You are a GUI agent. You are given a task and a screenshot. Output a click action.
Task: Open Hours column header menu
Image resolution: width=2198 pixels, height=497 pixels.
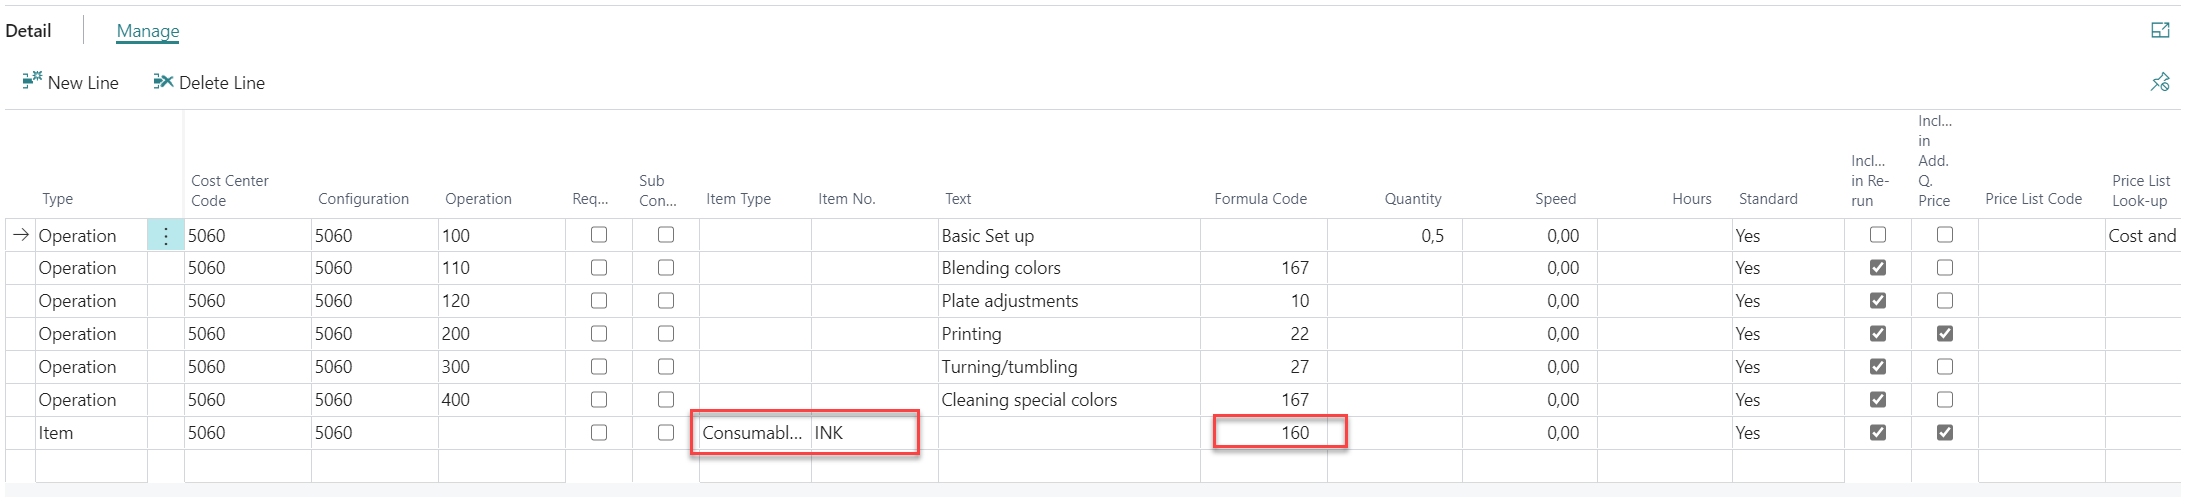click(x=1691, y=199)
